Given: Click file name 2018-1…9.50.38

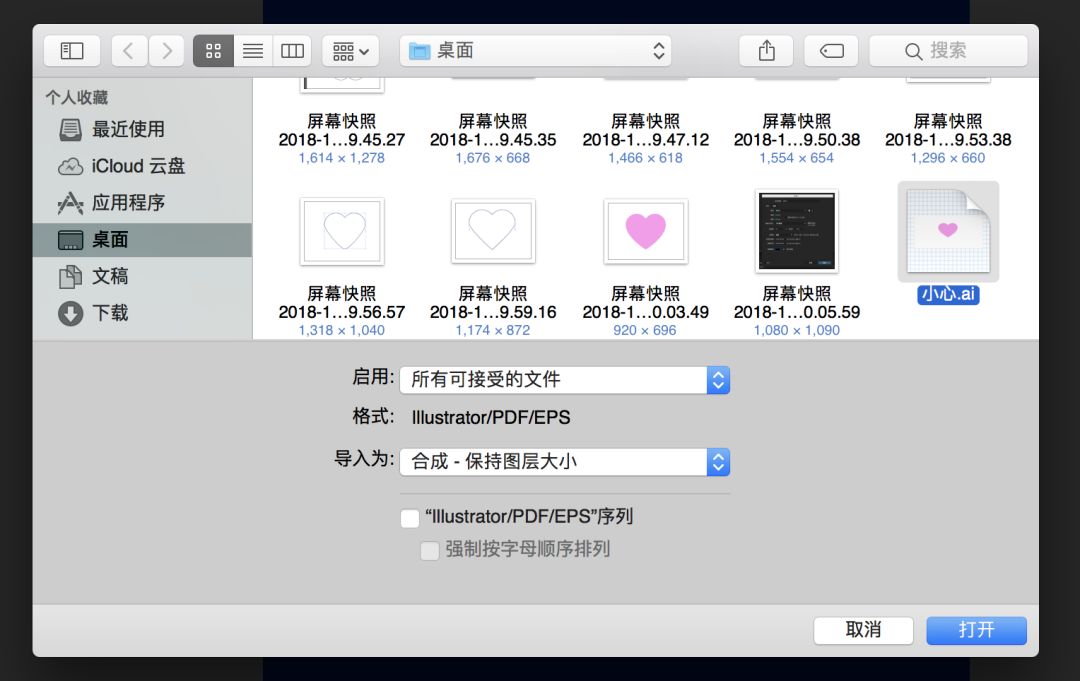Looking at the screenshot, I should [x=797, y=140].
